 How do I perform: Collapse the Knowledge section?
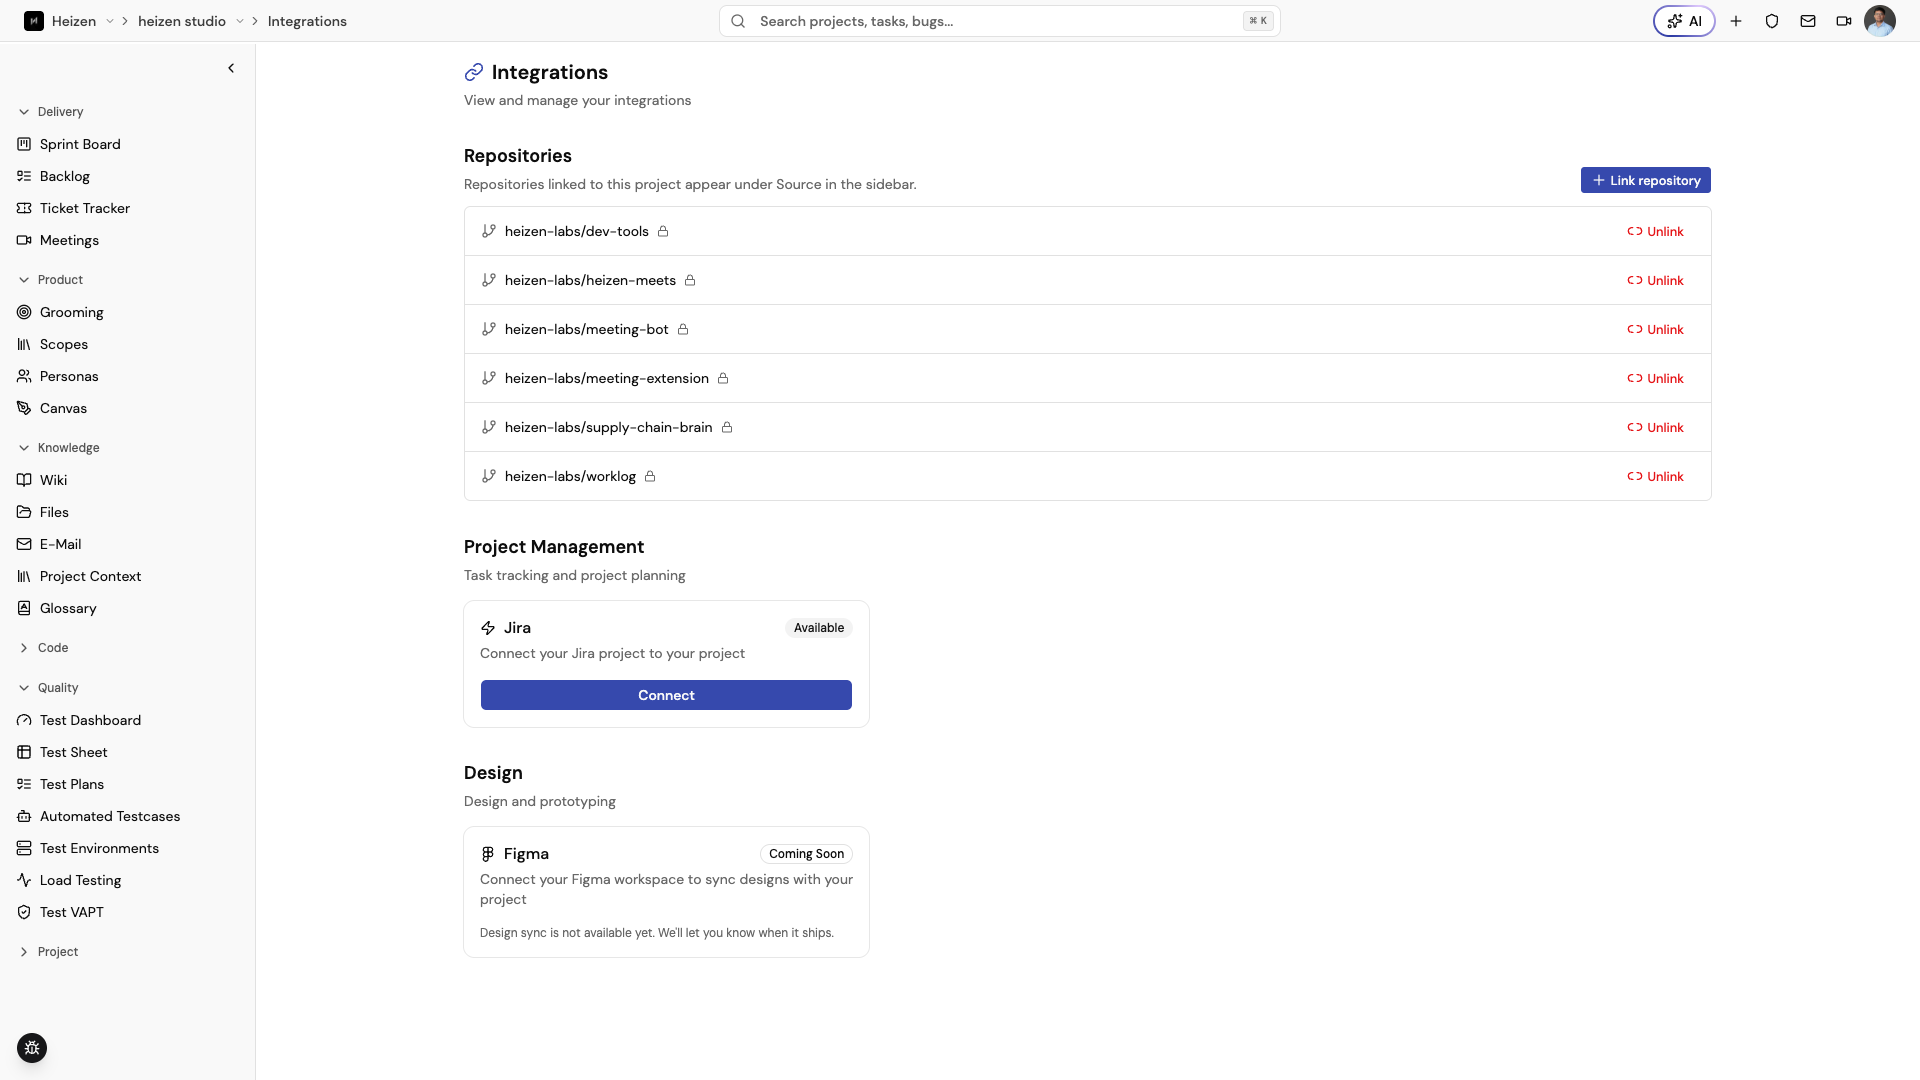point(58,448)
